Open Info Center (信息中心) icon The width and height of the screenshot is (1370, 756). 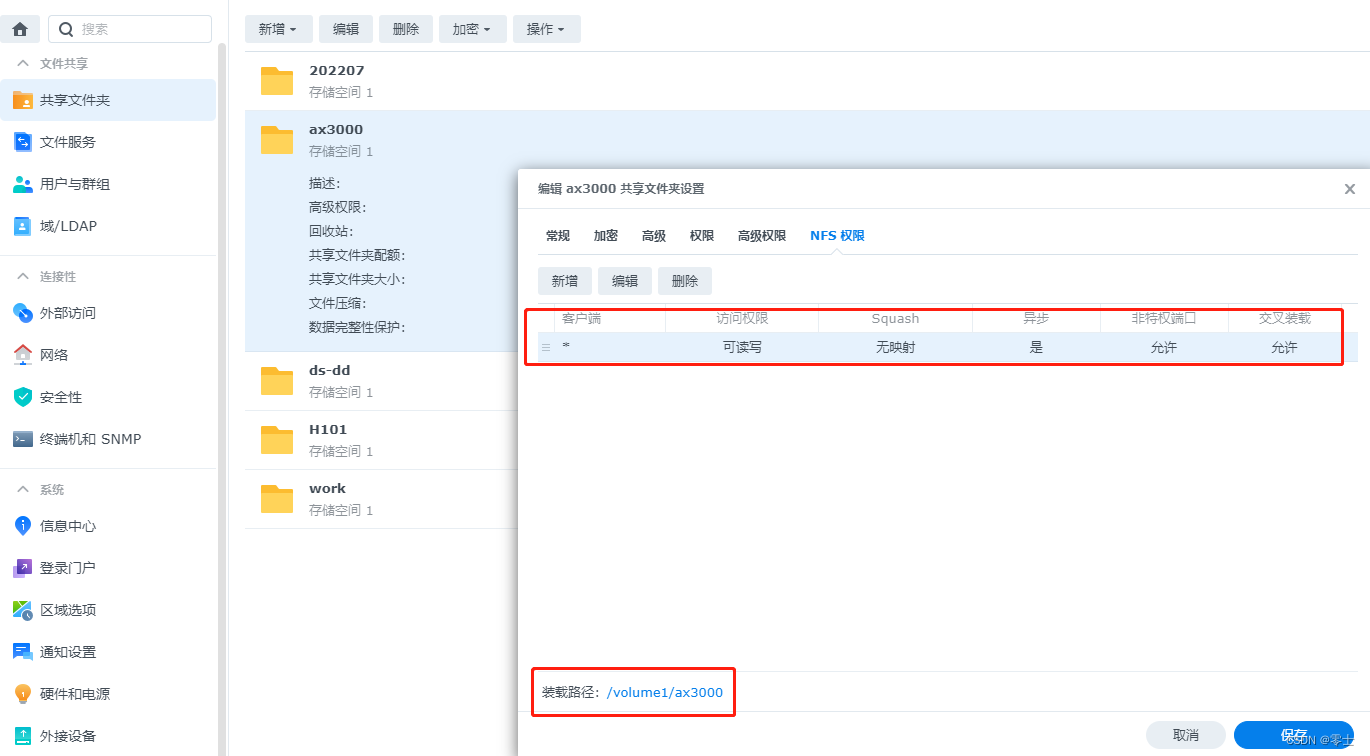coord(22,526)
